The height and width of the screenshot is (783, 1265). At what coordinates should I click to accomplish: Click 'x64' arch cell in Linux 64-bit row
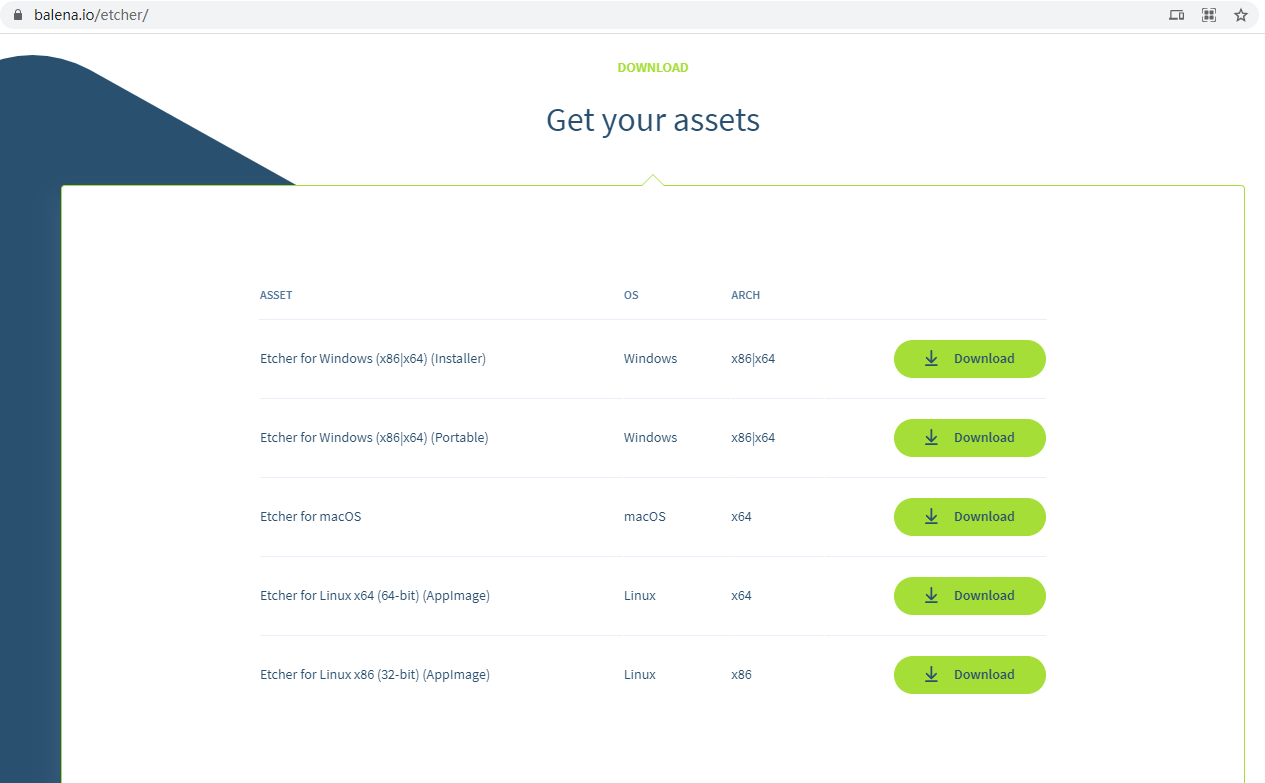(x=742, y=596)
